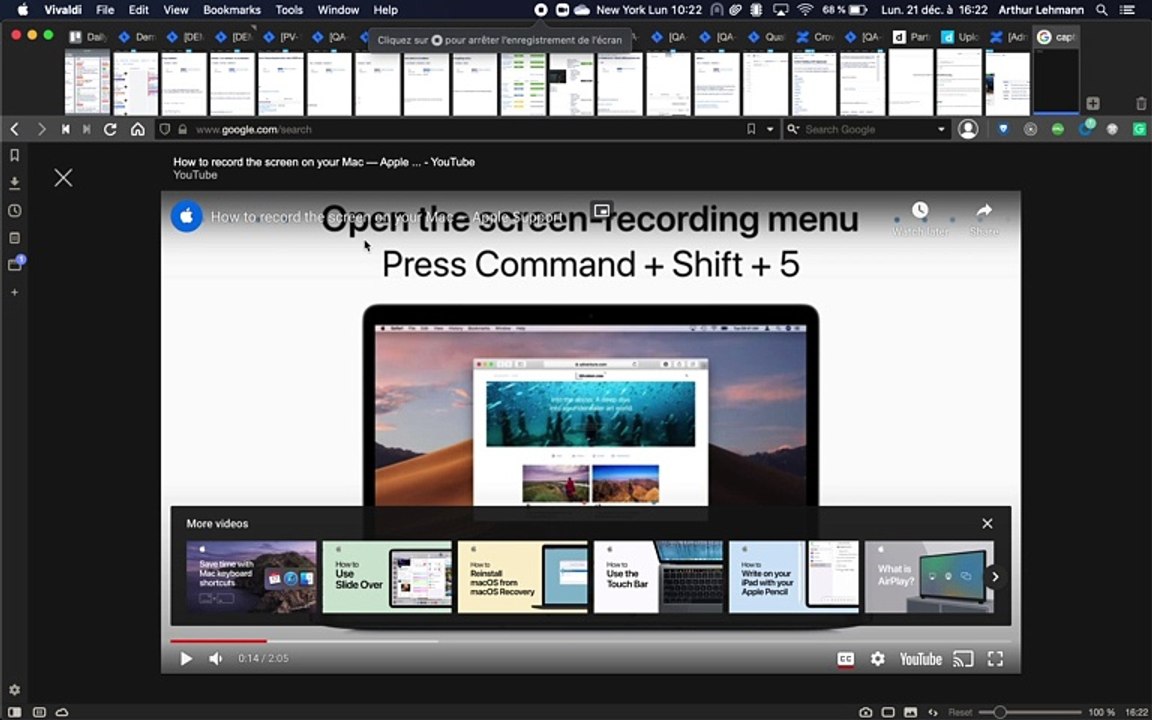
Task: Click Watch later on the video
Action: click(x=920, y=219)
